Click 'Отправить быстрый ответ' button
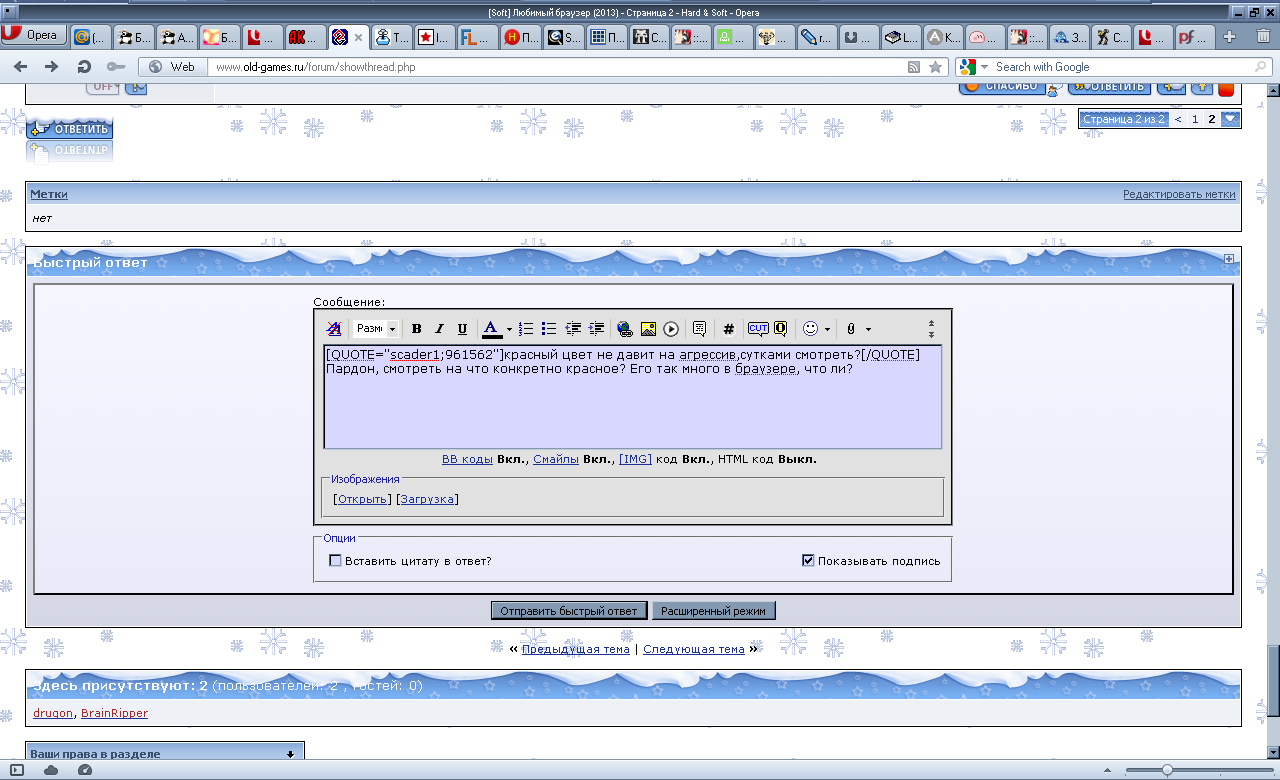 pos(569,610)
